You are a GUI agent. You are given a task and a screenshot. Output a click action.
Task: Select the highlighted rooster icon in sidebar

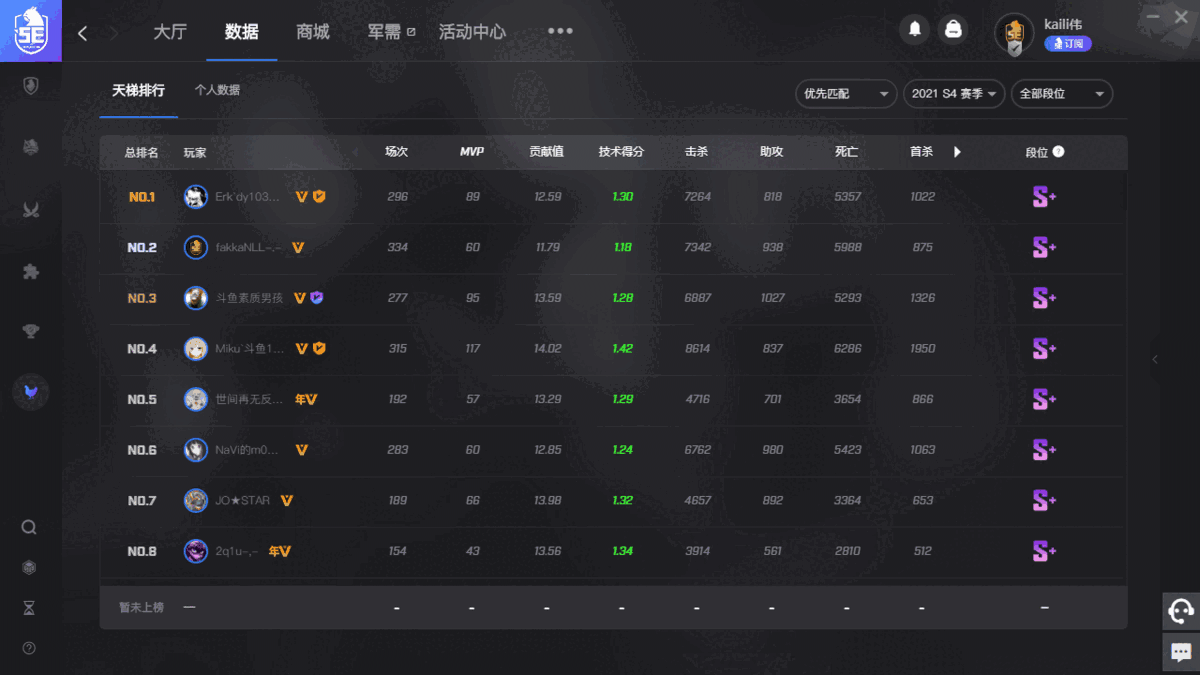point(30,392)
